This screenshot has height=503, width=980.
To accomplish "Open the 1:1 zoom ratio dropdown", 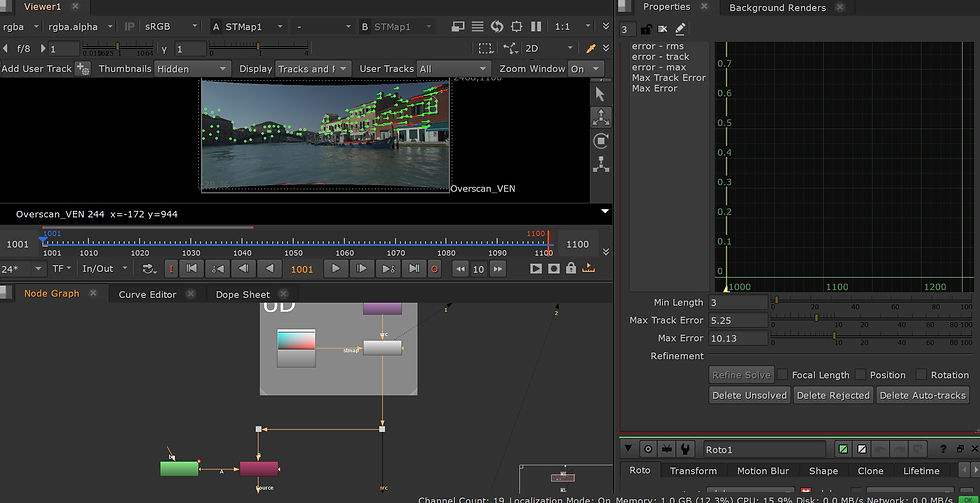I will click(572, 27).
